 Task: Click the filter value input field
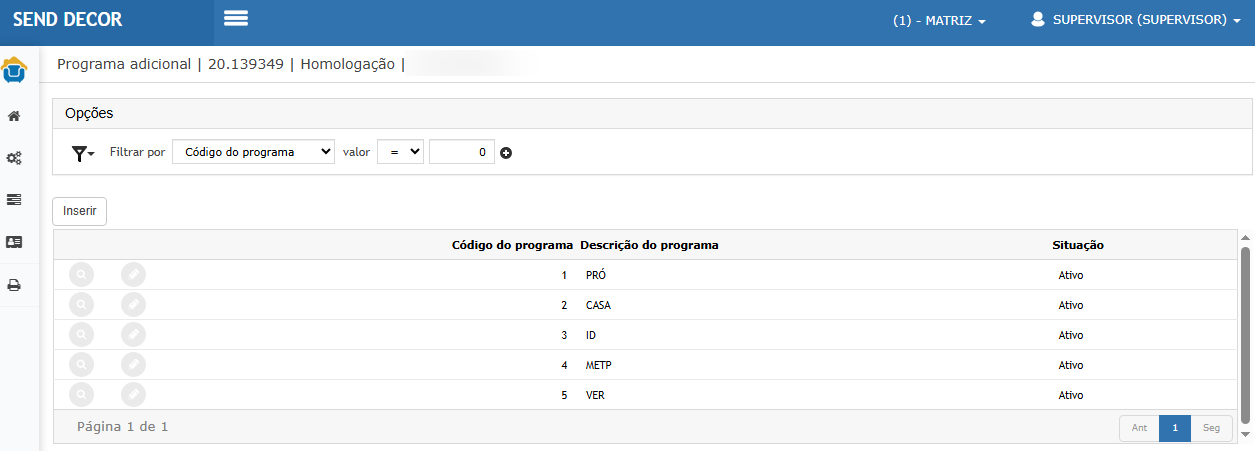pos(462,152)
